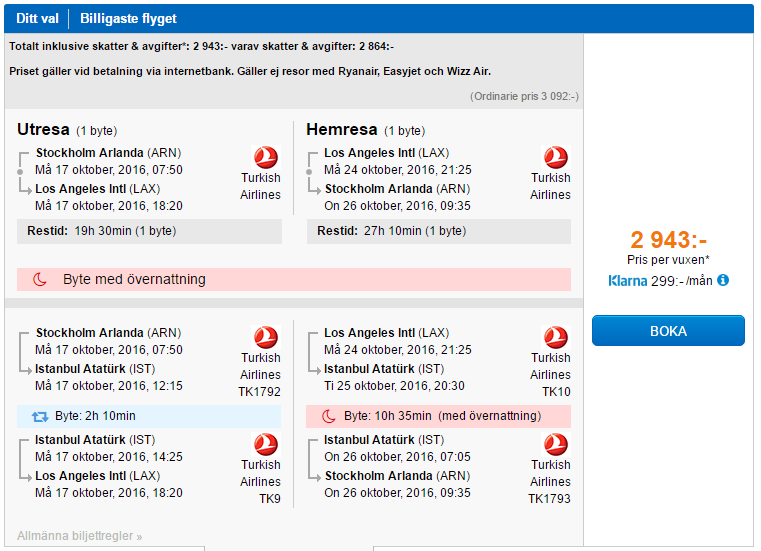Open the Billigaste flyget tab
761x551 pixels.
pyautogui.click(x=128, y=18)
